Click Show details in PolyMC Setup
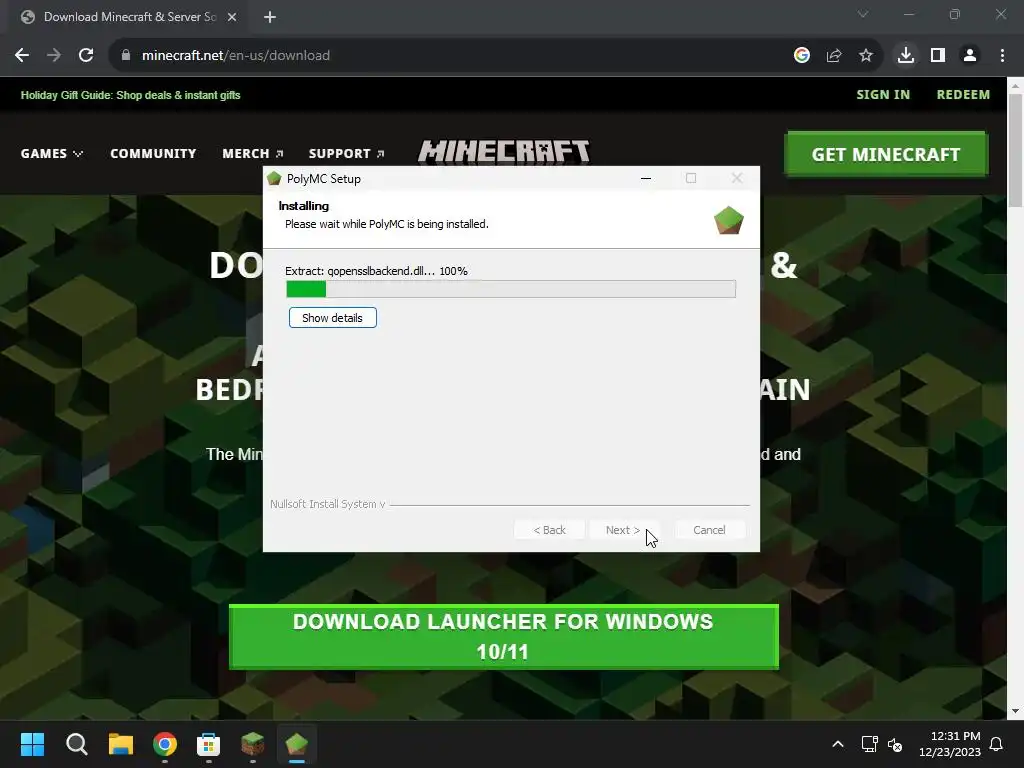Viewport: 1024px width, 768px height. tap(332, 318)
